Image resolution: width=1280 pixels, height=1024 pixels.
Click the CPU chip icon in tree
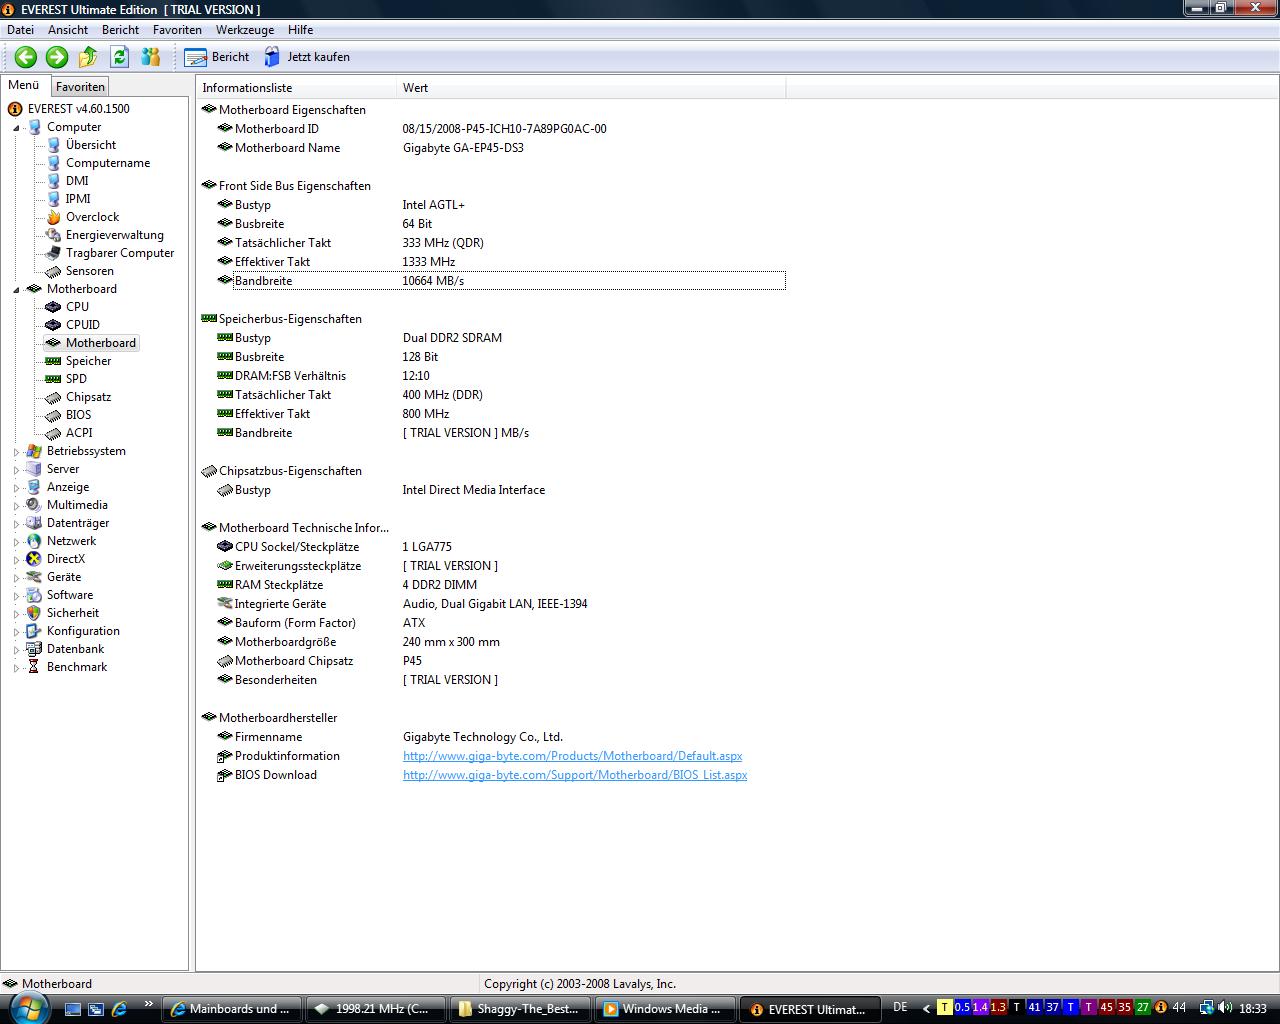coord(53,307)
